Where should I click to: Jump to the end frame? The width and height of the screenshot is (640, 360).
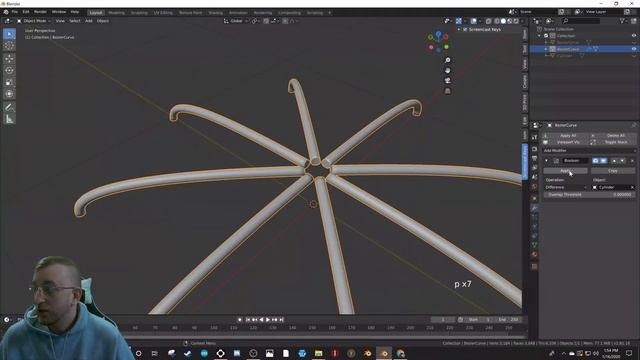tap(281, 320)
